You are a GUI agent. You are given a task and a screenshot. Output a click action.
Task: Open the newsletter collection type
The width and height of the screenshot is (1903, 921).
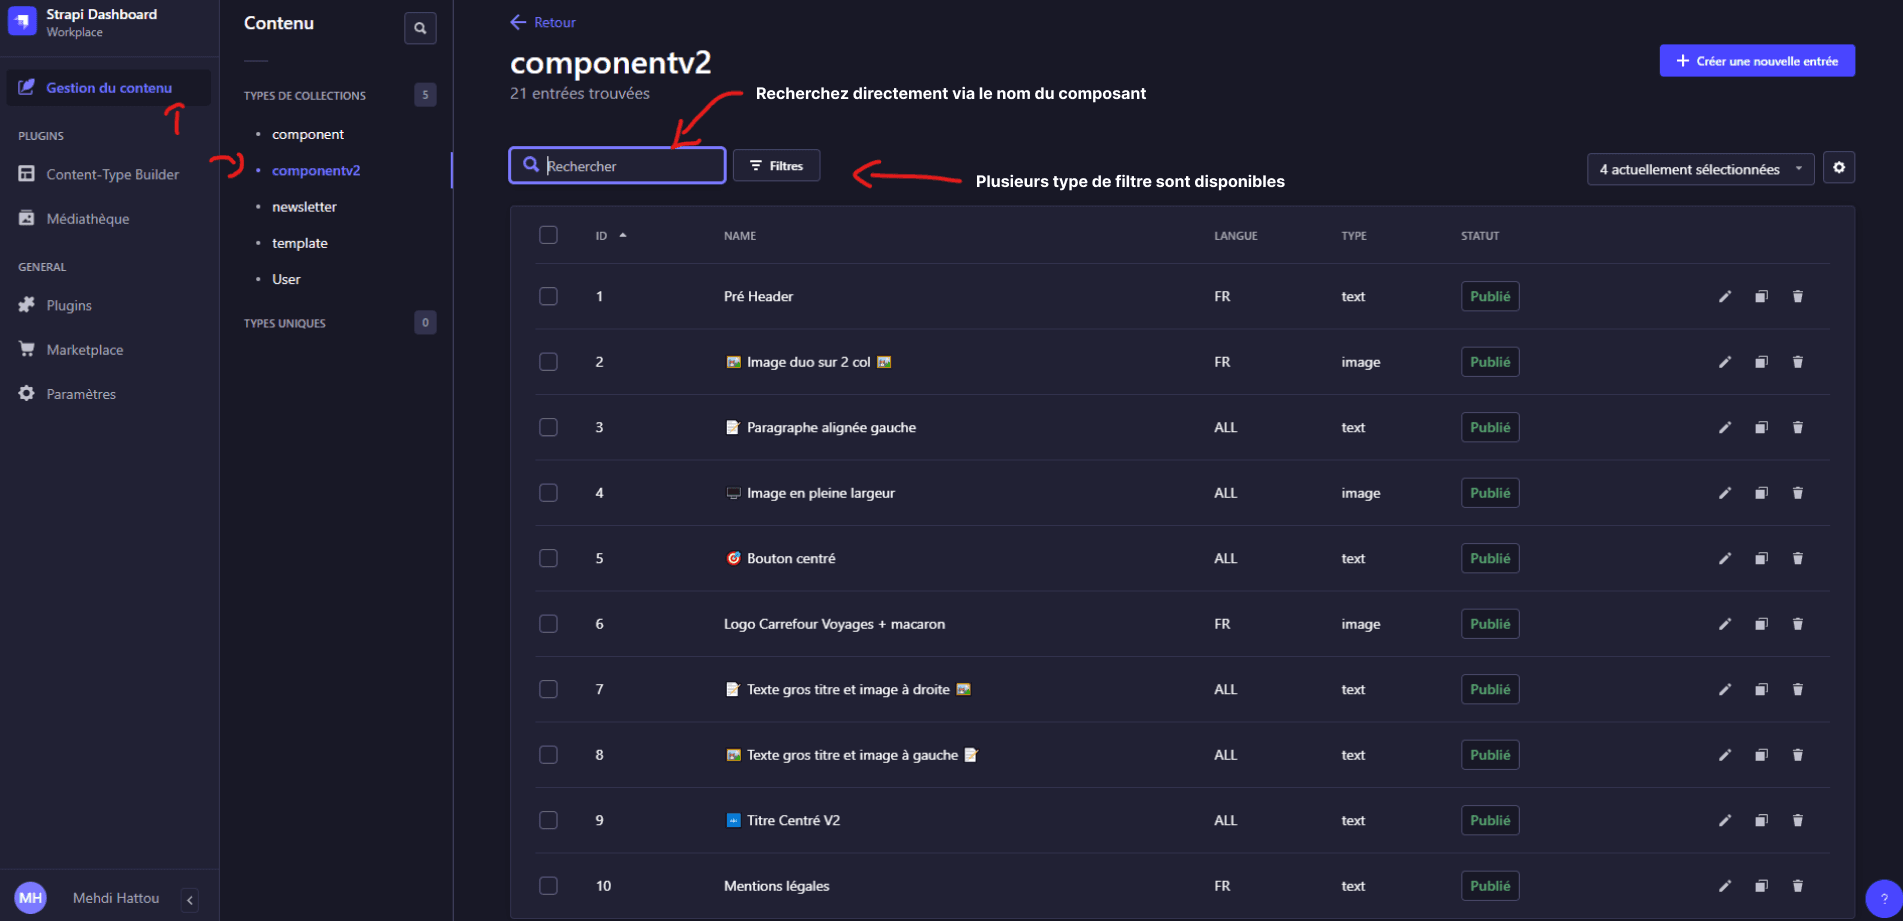click(x=304, y=207)
